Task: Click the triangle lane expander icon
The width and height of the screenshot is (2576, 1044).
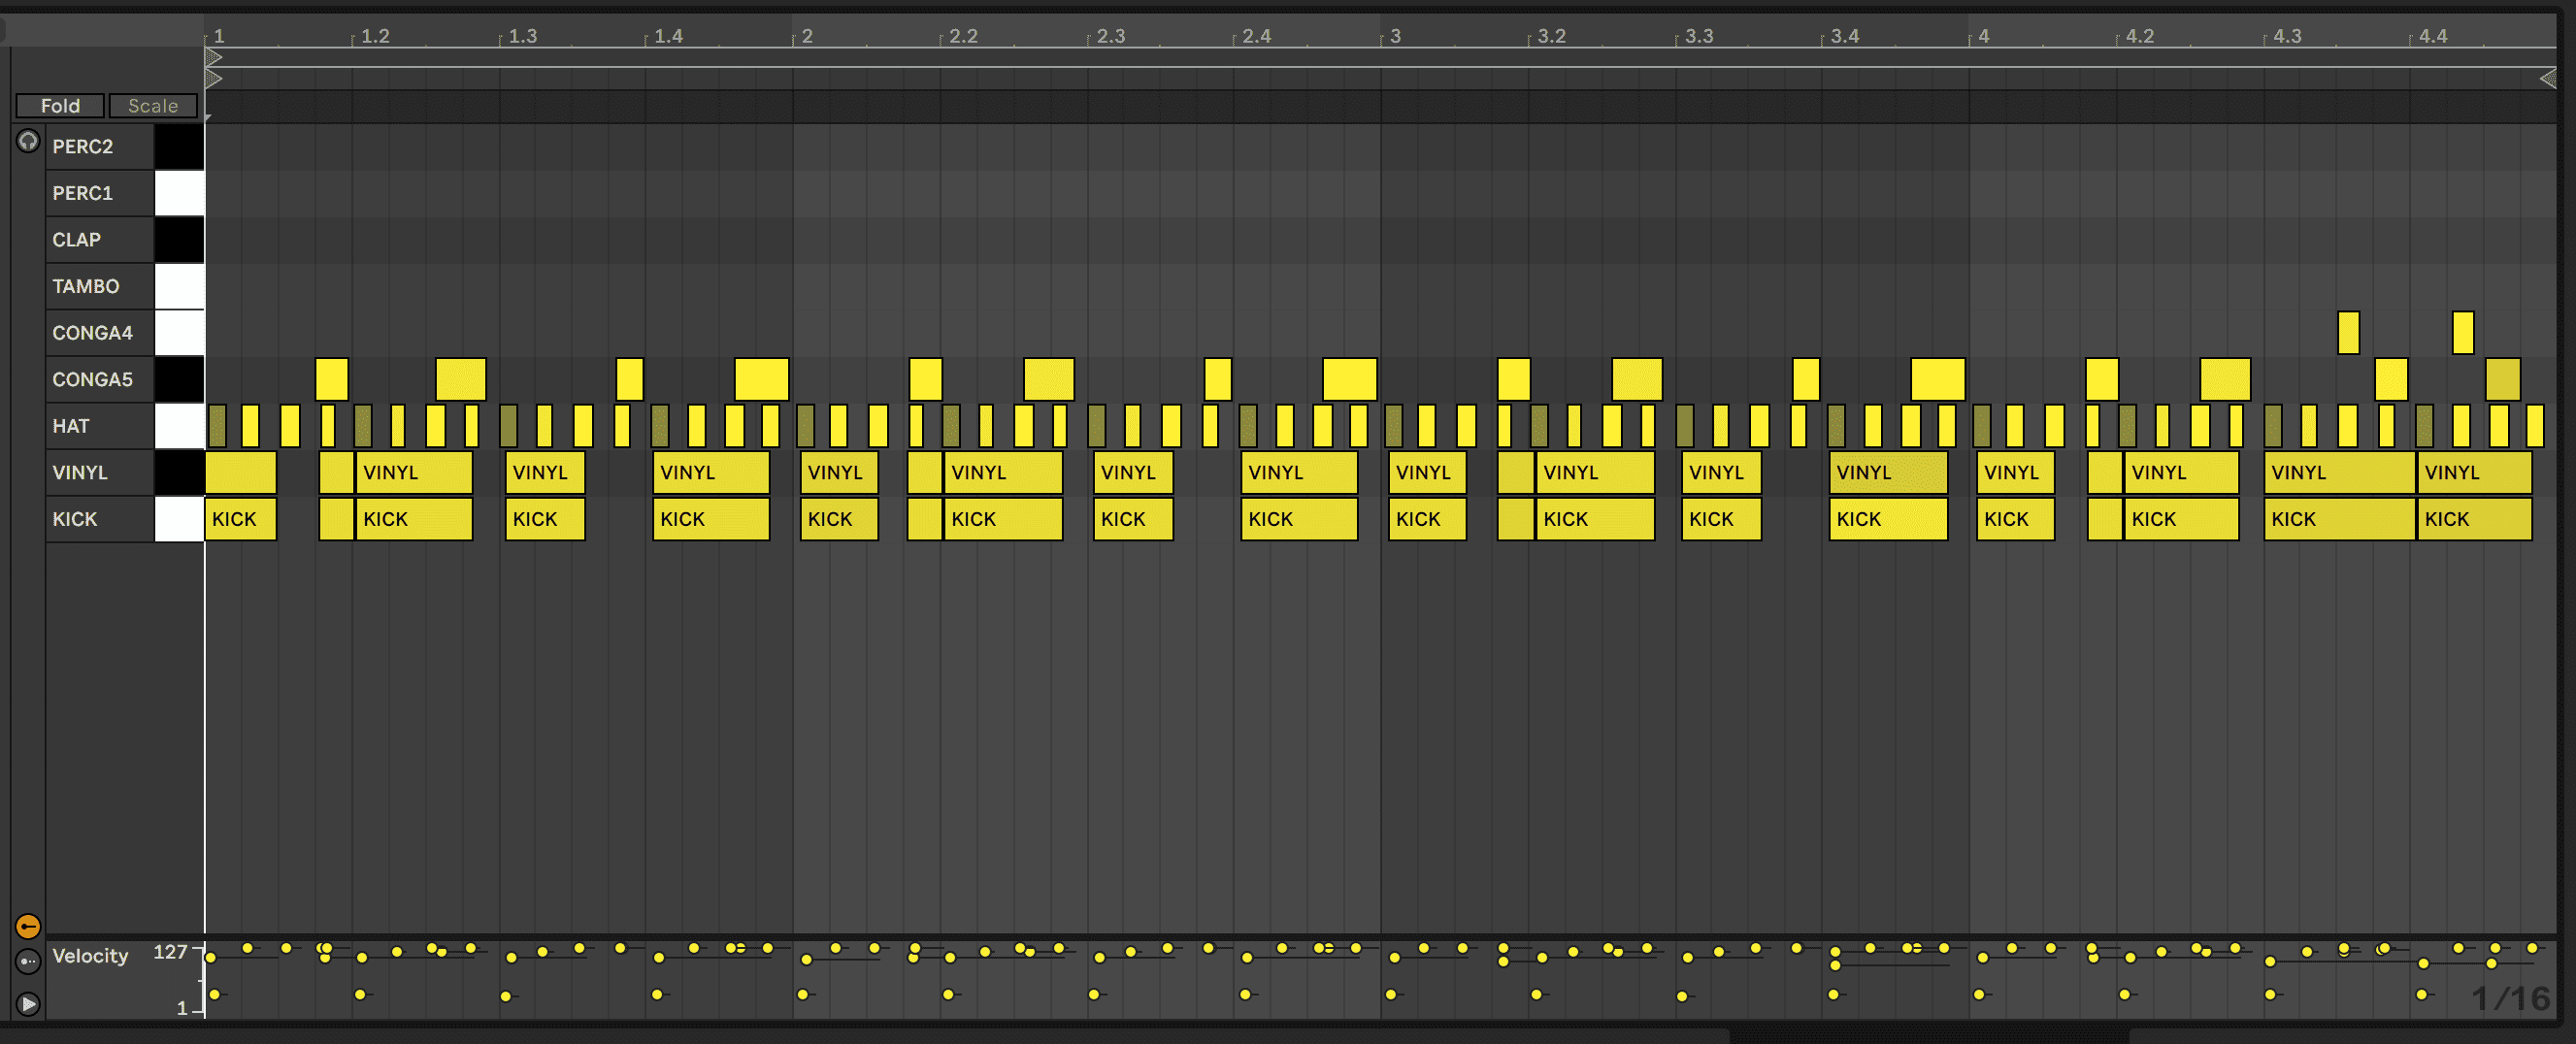Action: [x=28, y=1003]
